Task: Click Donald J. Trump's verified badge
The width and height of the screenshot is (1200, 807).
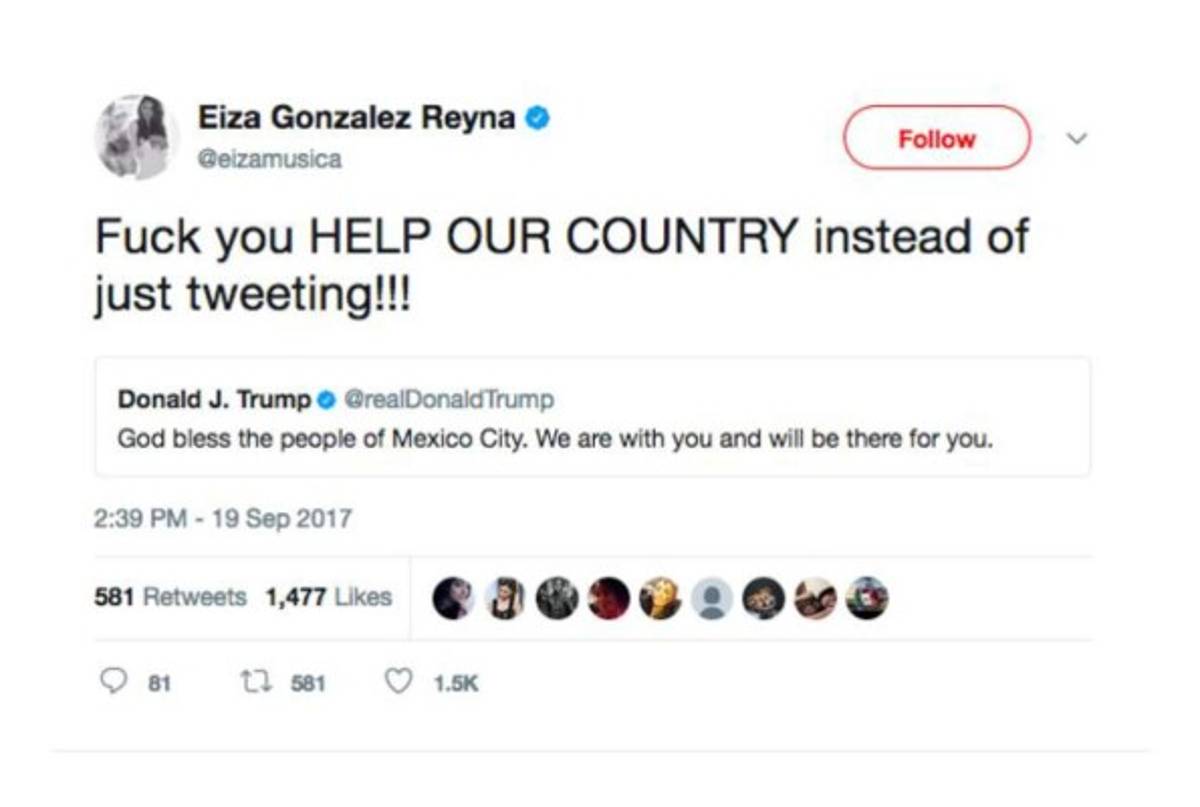Action: click(326, 400)
